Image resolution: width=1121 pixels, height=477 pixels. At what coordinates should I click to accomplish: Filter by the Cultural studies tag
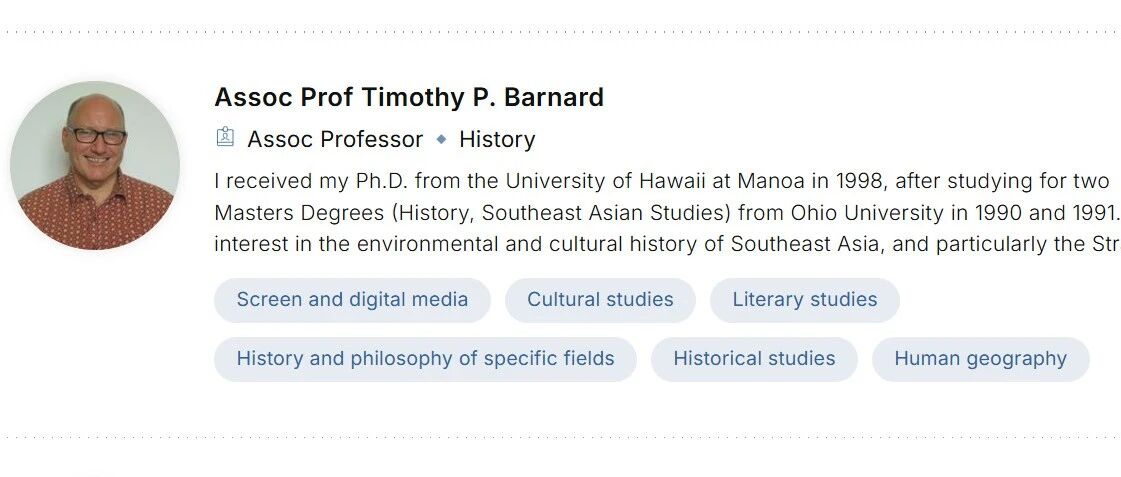tap(600, 300)
